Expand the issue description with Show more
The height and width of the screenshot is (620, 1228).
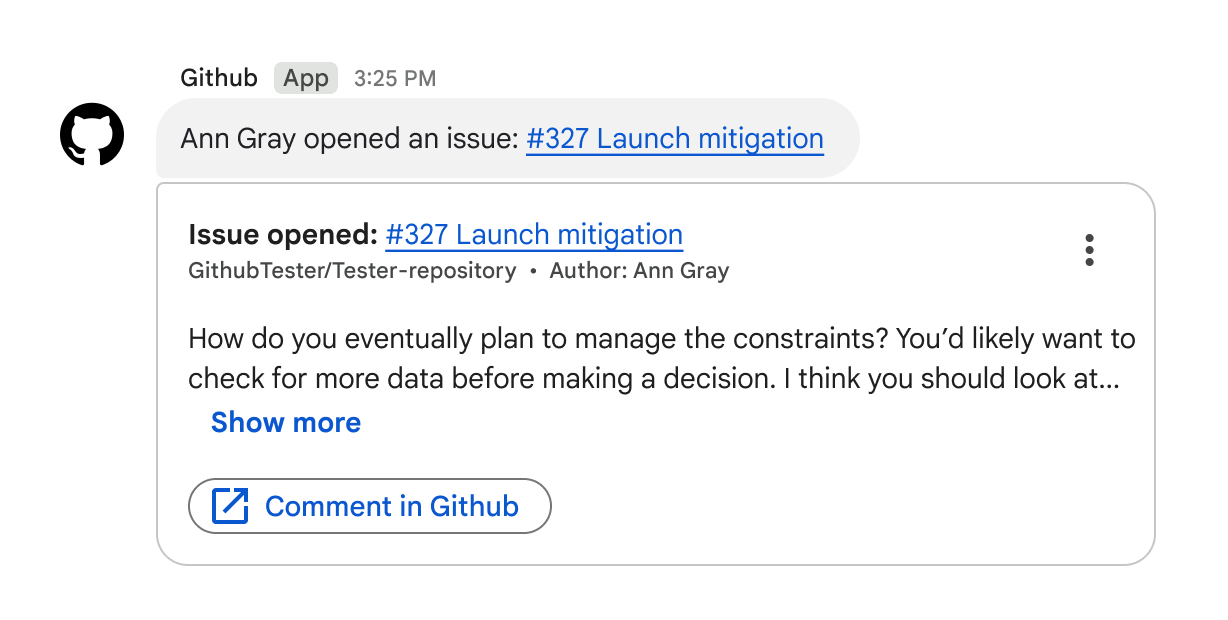click(x=285, y=422)
